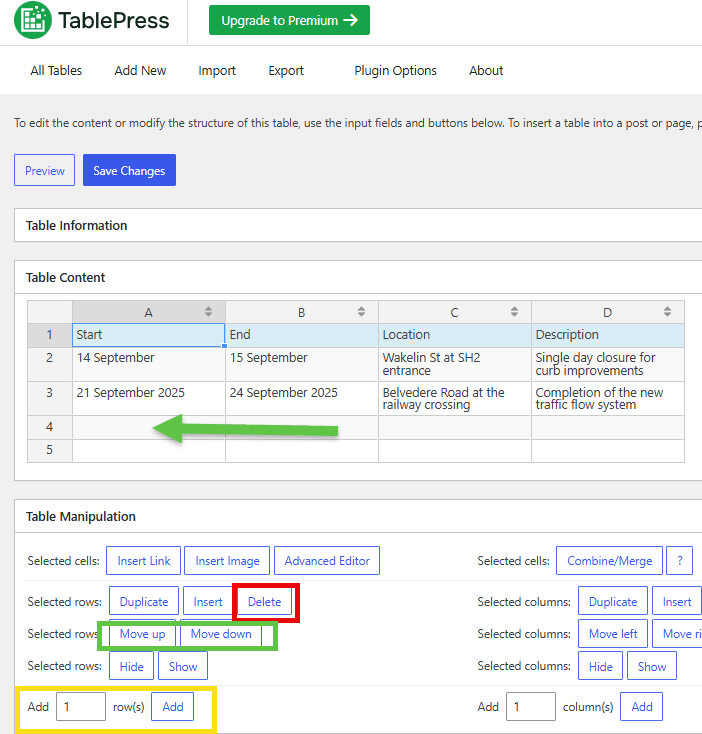The height and width of the screenshot is (734, 702).
Task: Sort column C using its arrows
Action: [514, 312]
